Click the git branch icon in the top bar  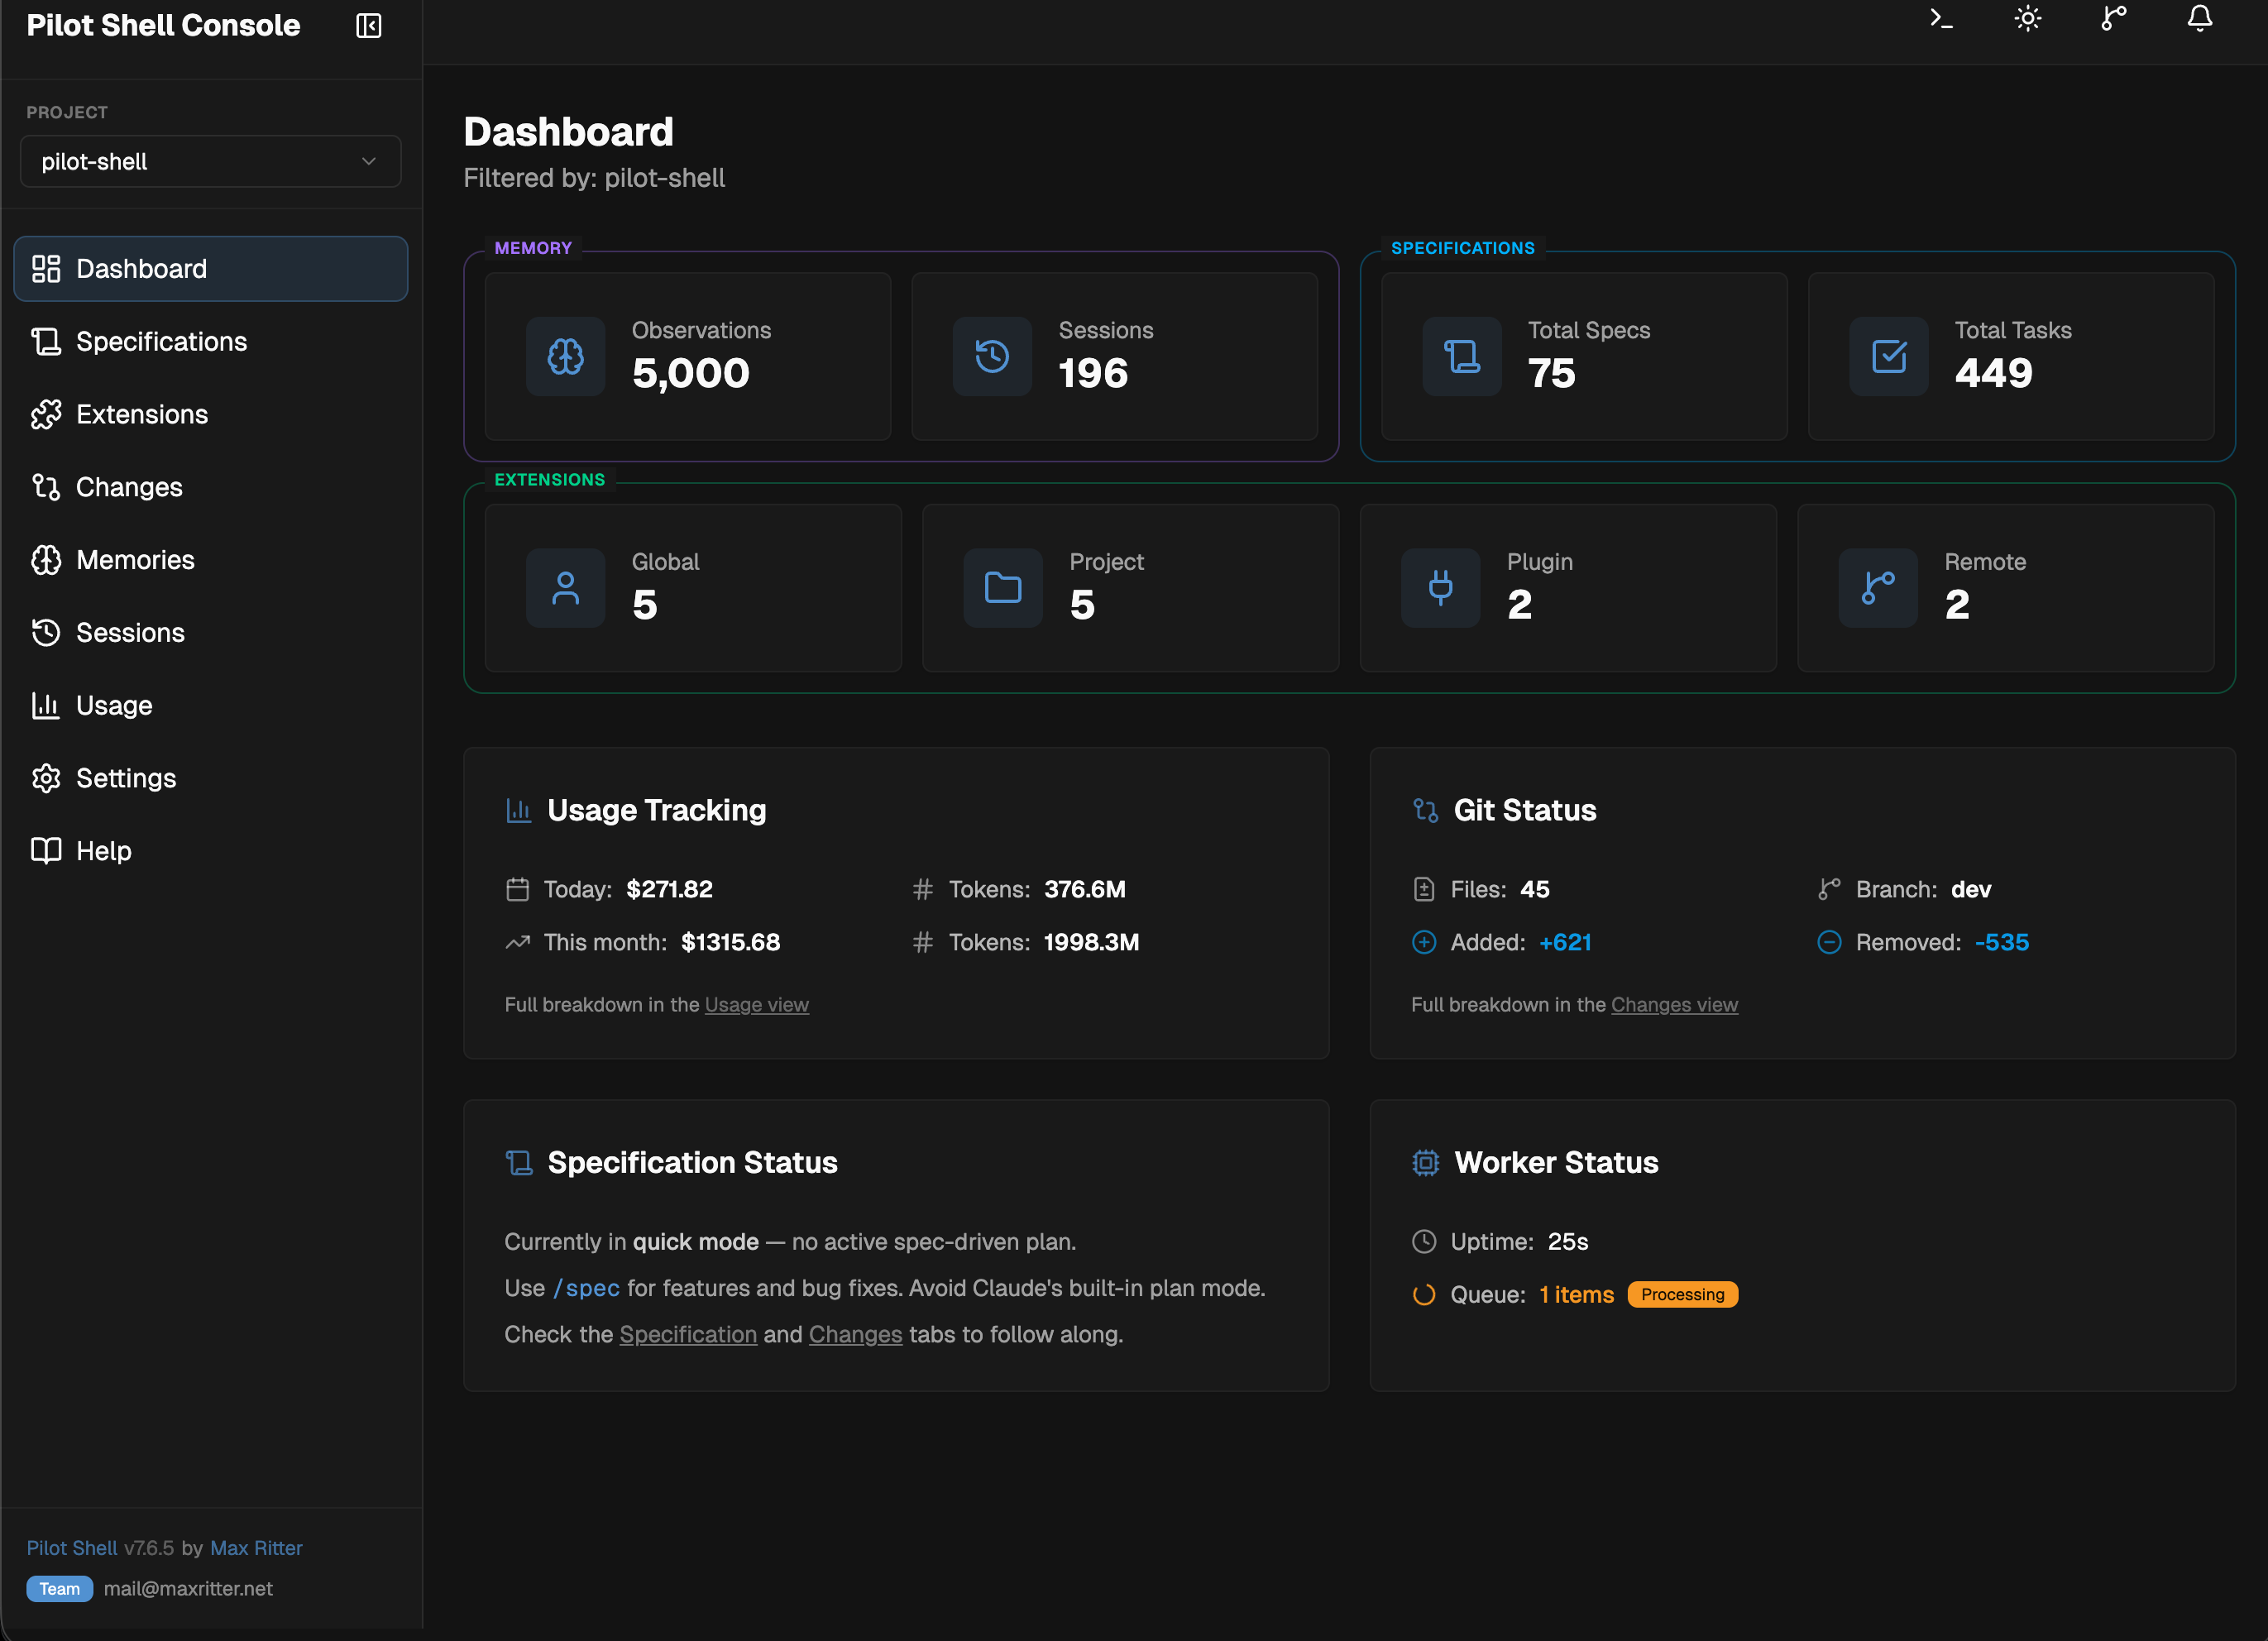pyautogui.click(x=2113, y=19)
